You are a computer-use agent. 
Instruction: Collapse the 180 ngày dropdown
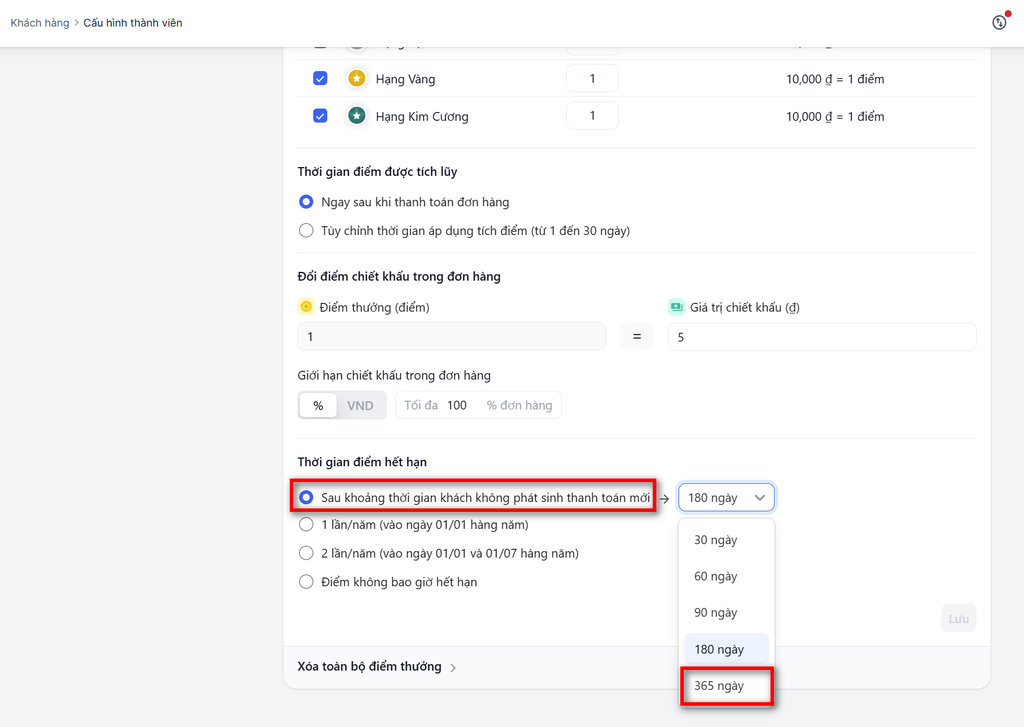pyautogui.click(x=726, y=497)
